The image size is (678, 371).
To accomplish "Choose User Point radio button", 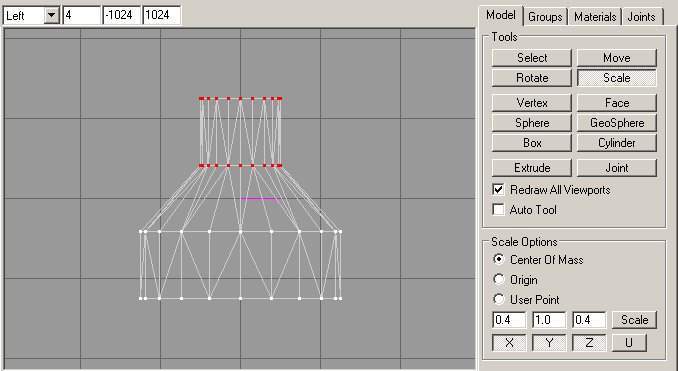I will 499,299.
